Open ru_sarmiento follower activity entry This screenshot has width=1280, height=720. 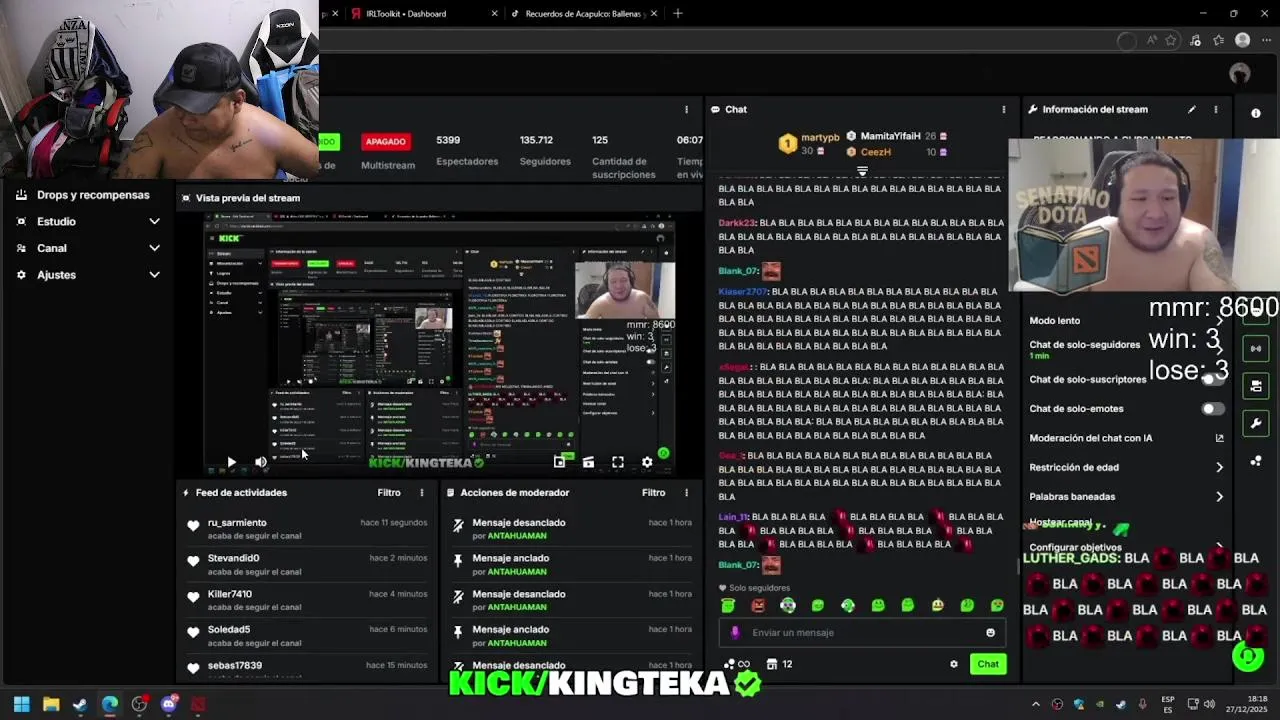coord(309,528)
